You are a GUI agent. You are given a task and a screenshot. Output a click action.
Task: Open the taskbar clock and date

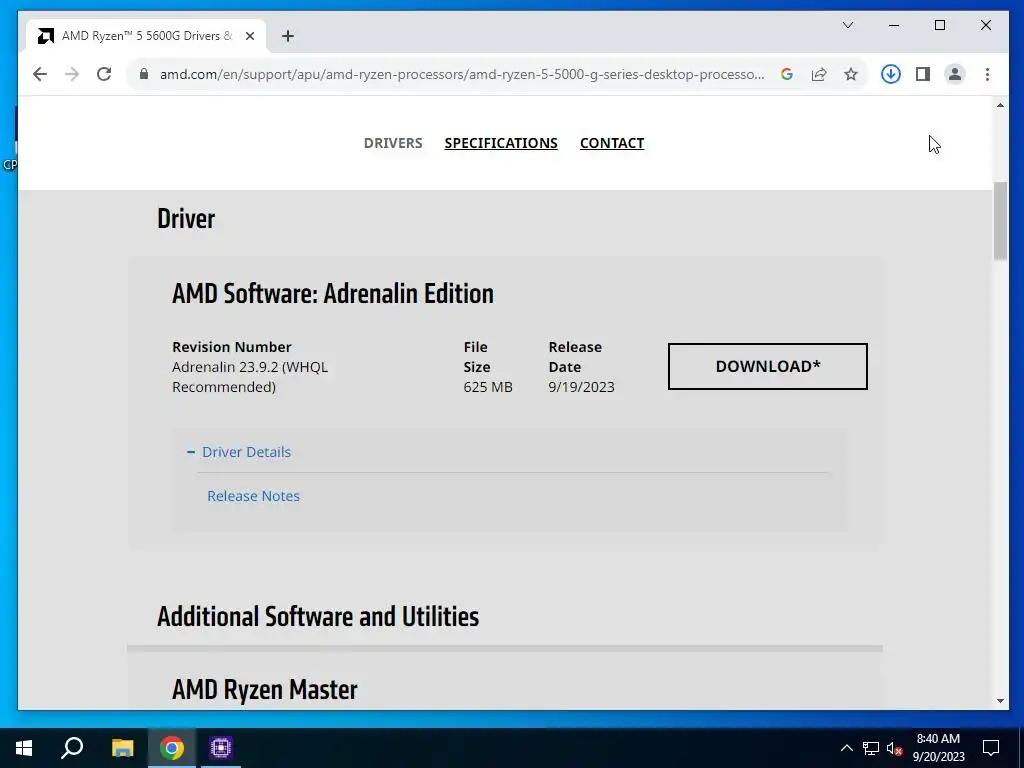pos(938,748)
